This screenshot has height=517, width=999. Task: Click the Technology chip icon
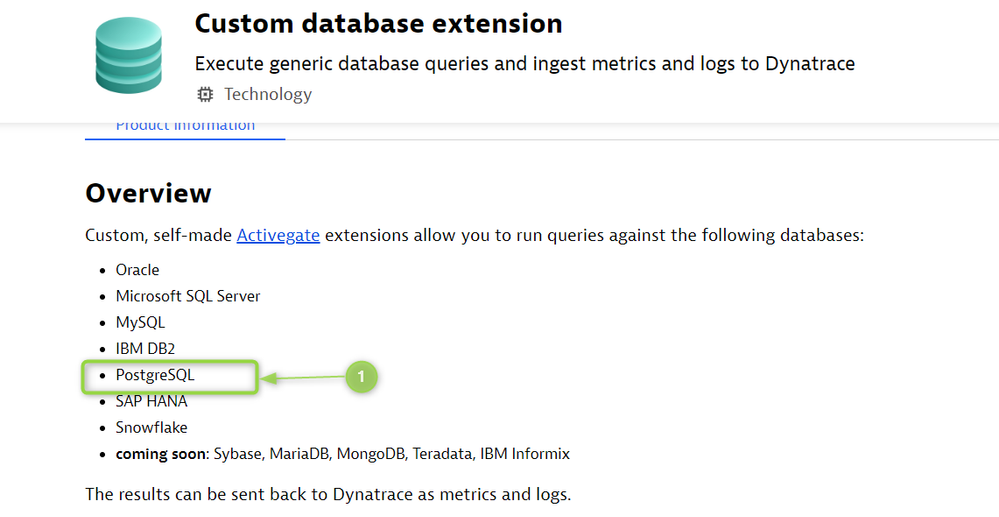(x=205, y=94)
